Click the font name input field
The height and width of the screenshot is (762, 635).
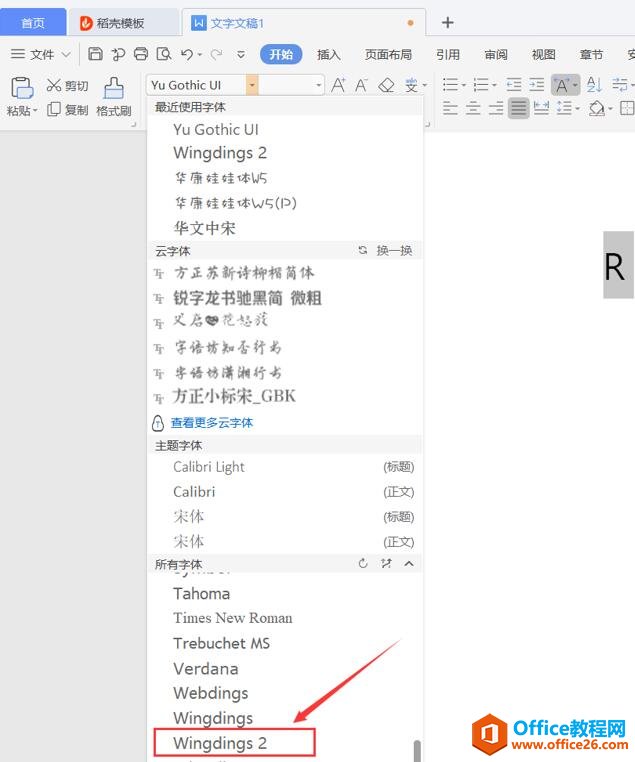coord(198,85)
